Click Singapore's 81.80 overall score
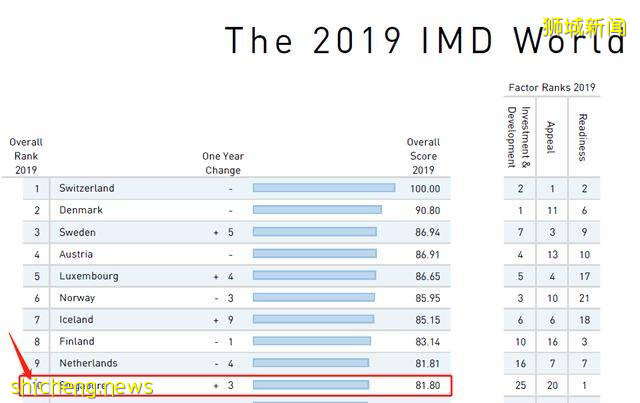The width and height of the screenshot is (640, 403). (424, 385)
